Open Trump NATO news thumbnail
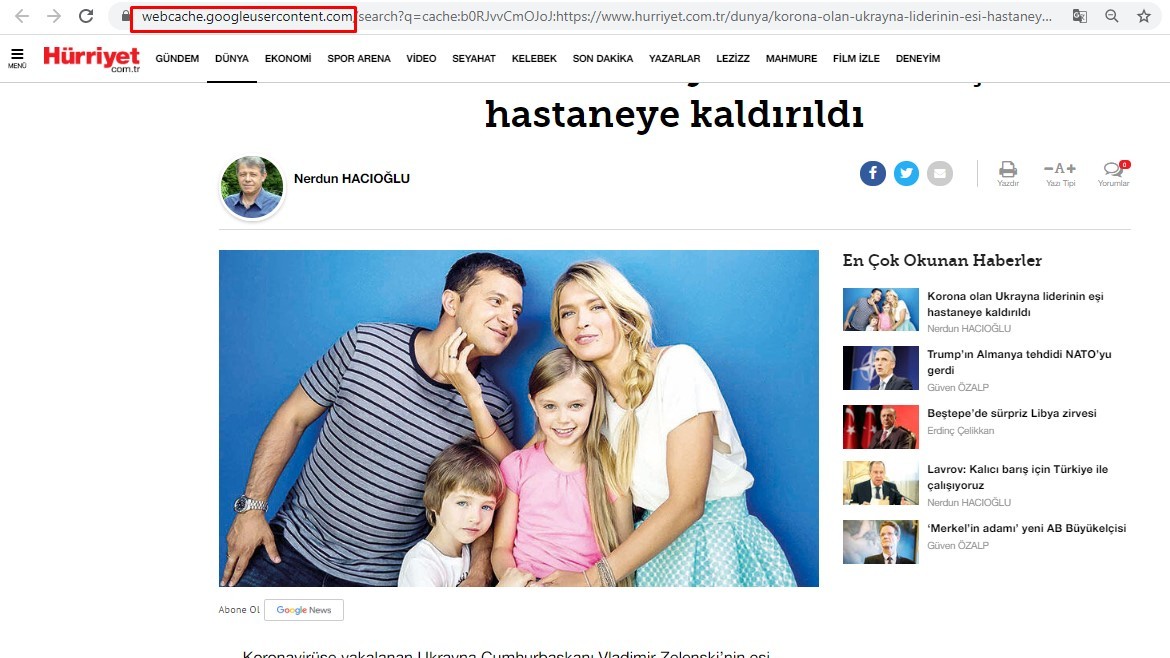Image resolution: width=1170 pixels, height=658 pixels. [880, 368]
